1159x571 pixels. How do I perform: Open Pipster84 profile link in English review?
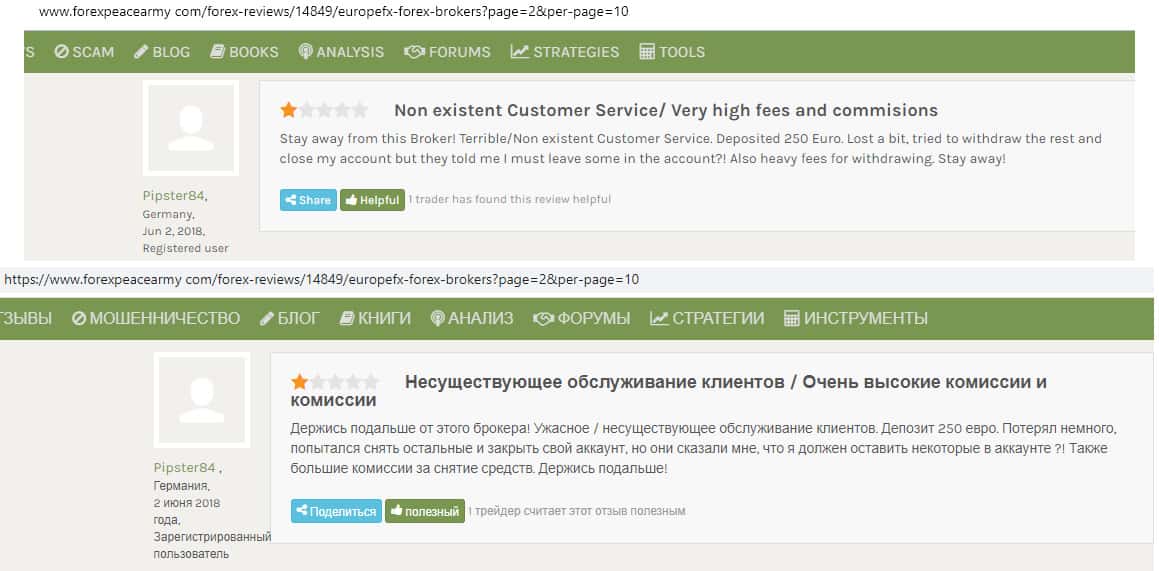[173, 196]
